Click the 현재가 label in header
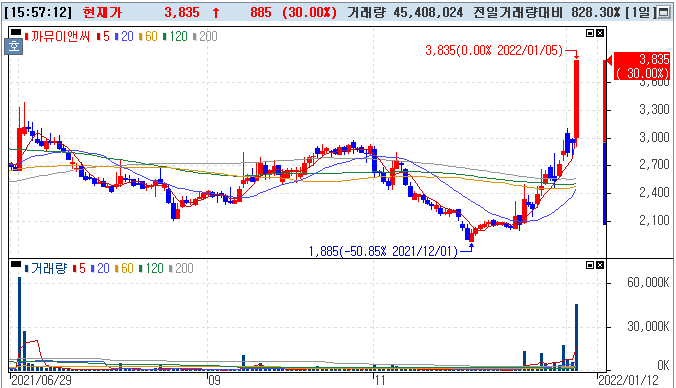The width and height of the screenshot is (676, 388). [102, 12]
